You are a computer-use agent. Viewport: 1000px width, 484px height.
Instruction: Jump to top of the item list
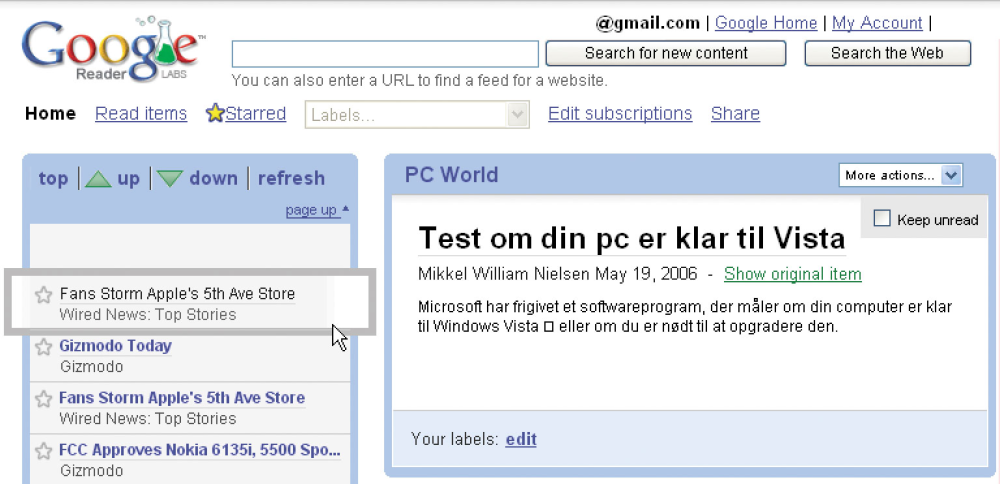click(53, 179)
